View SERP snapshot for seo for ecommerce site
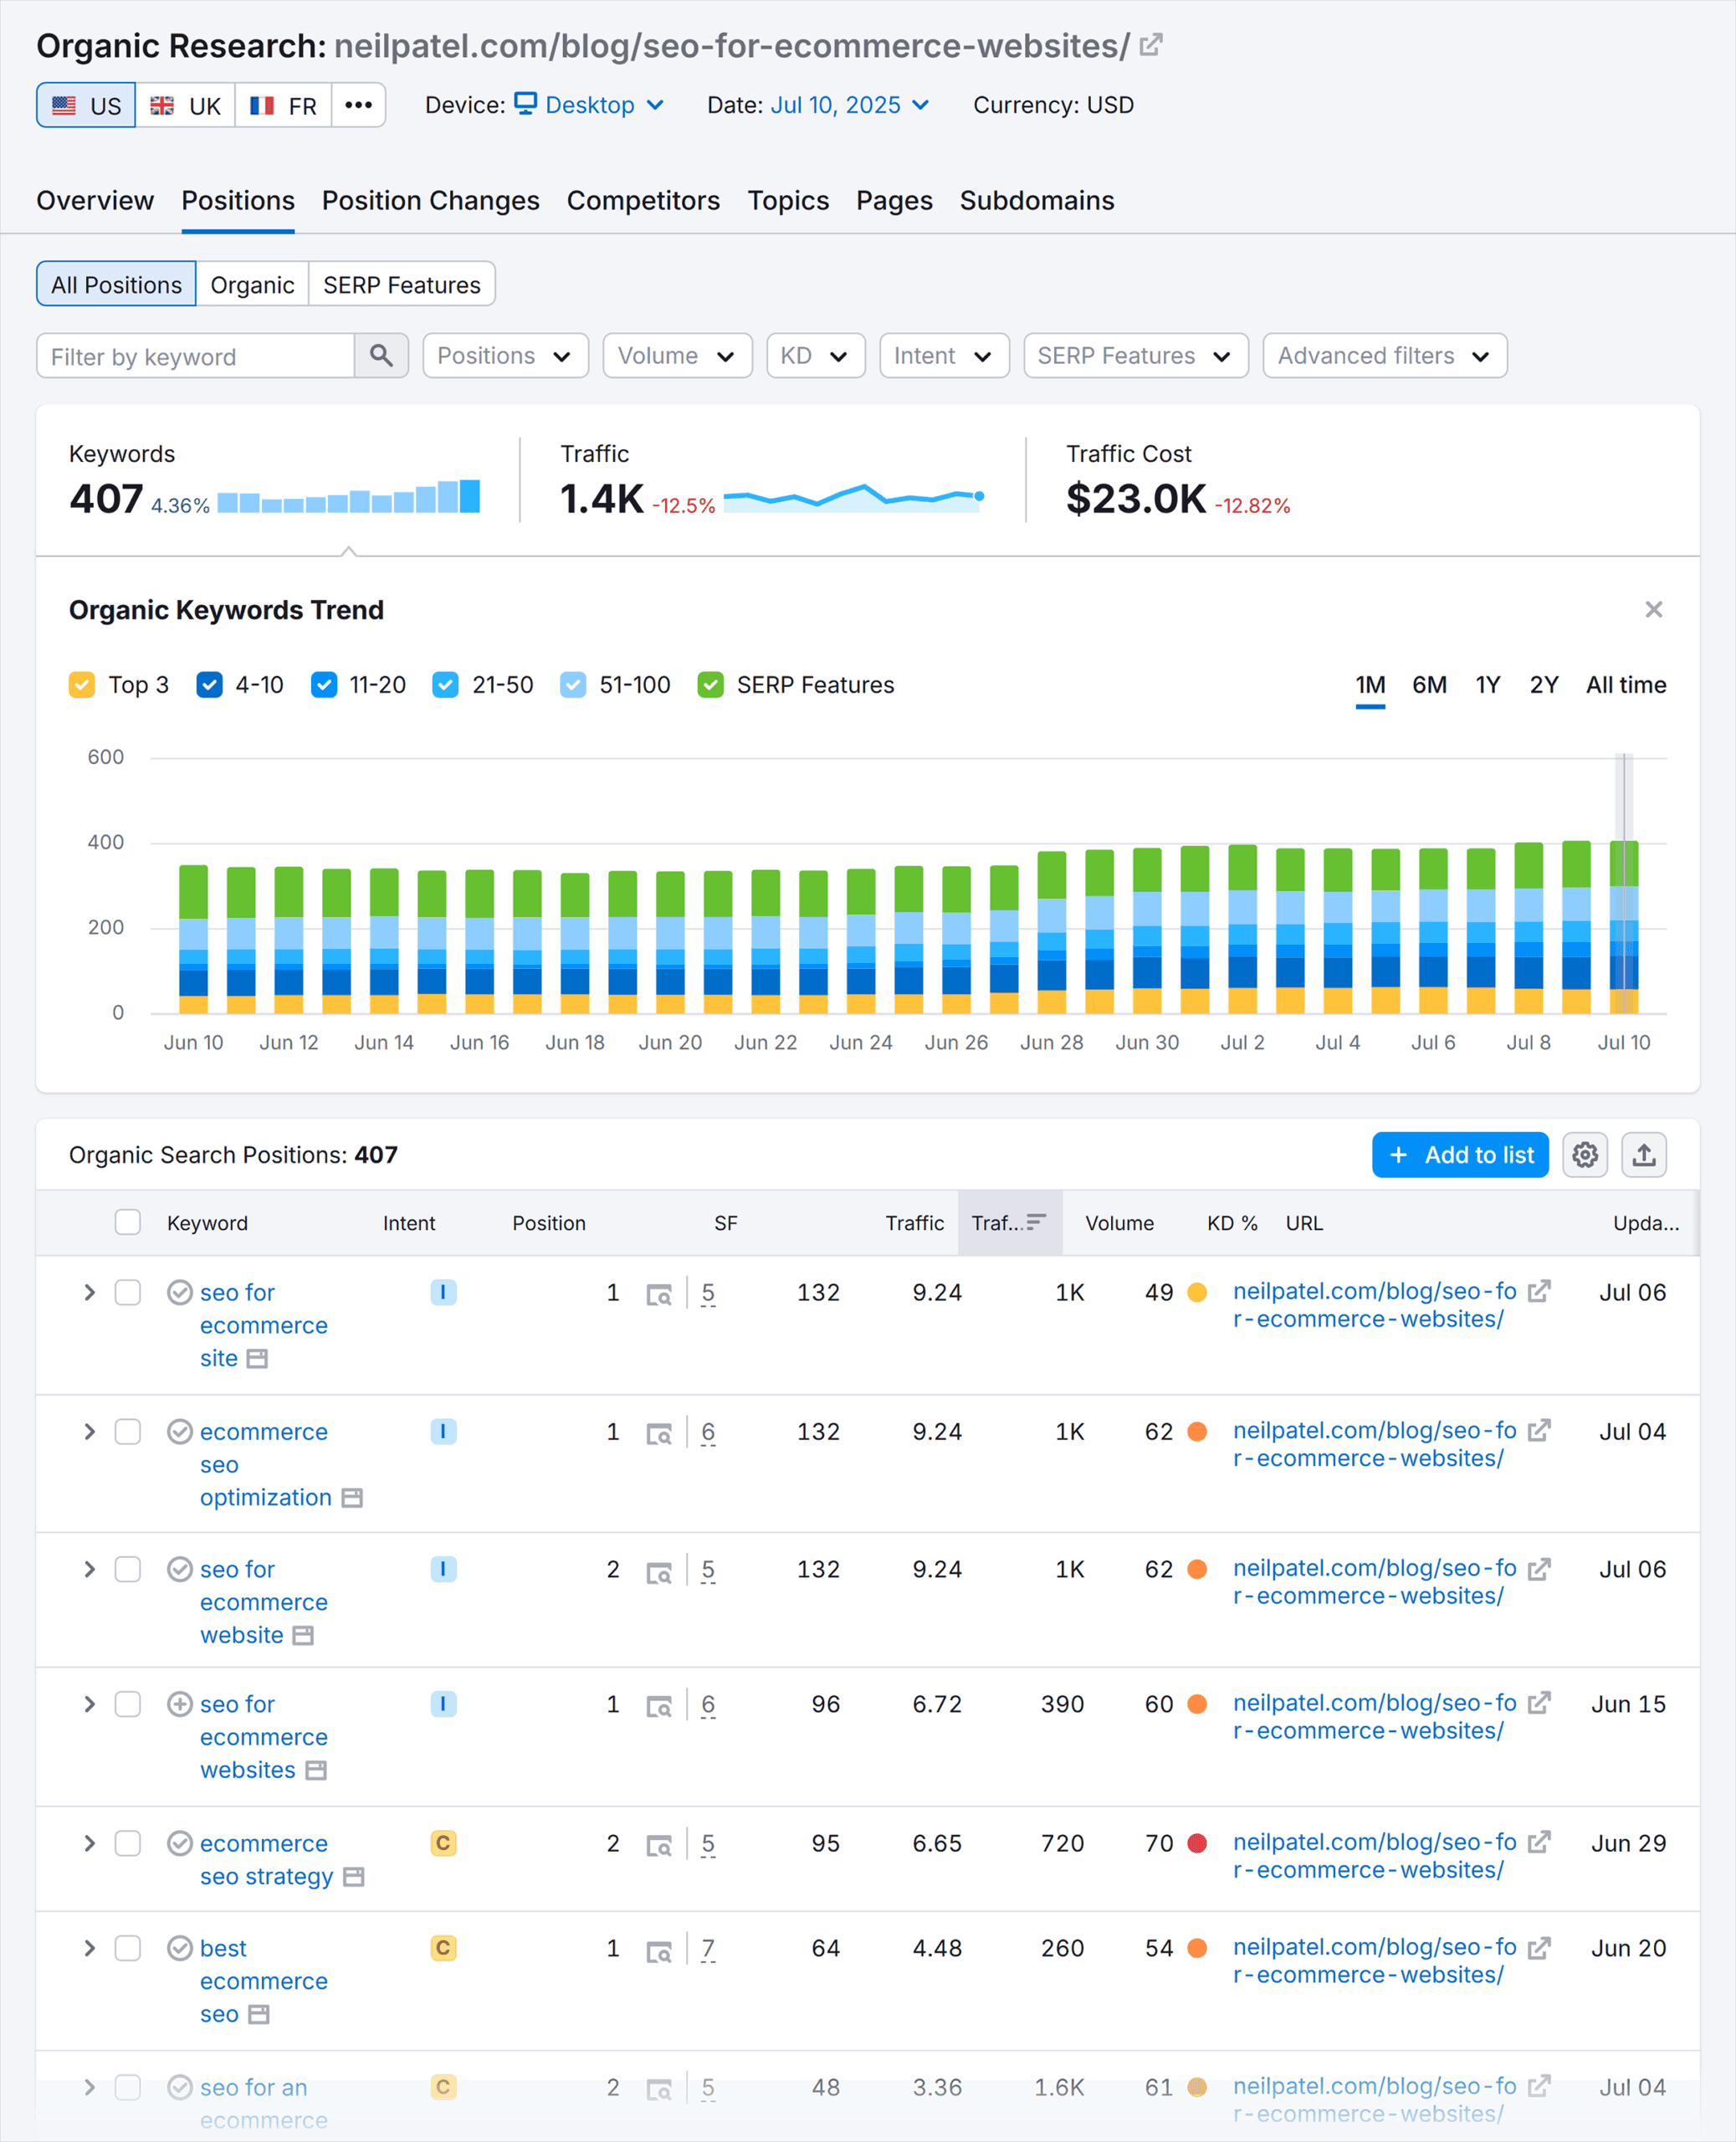The image size is (1736, 2142). pos(658,1294)
